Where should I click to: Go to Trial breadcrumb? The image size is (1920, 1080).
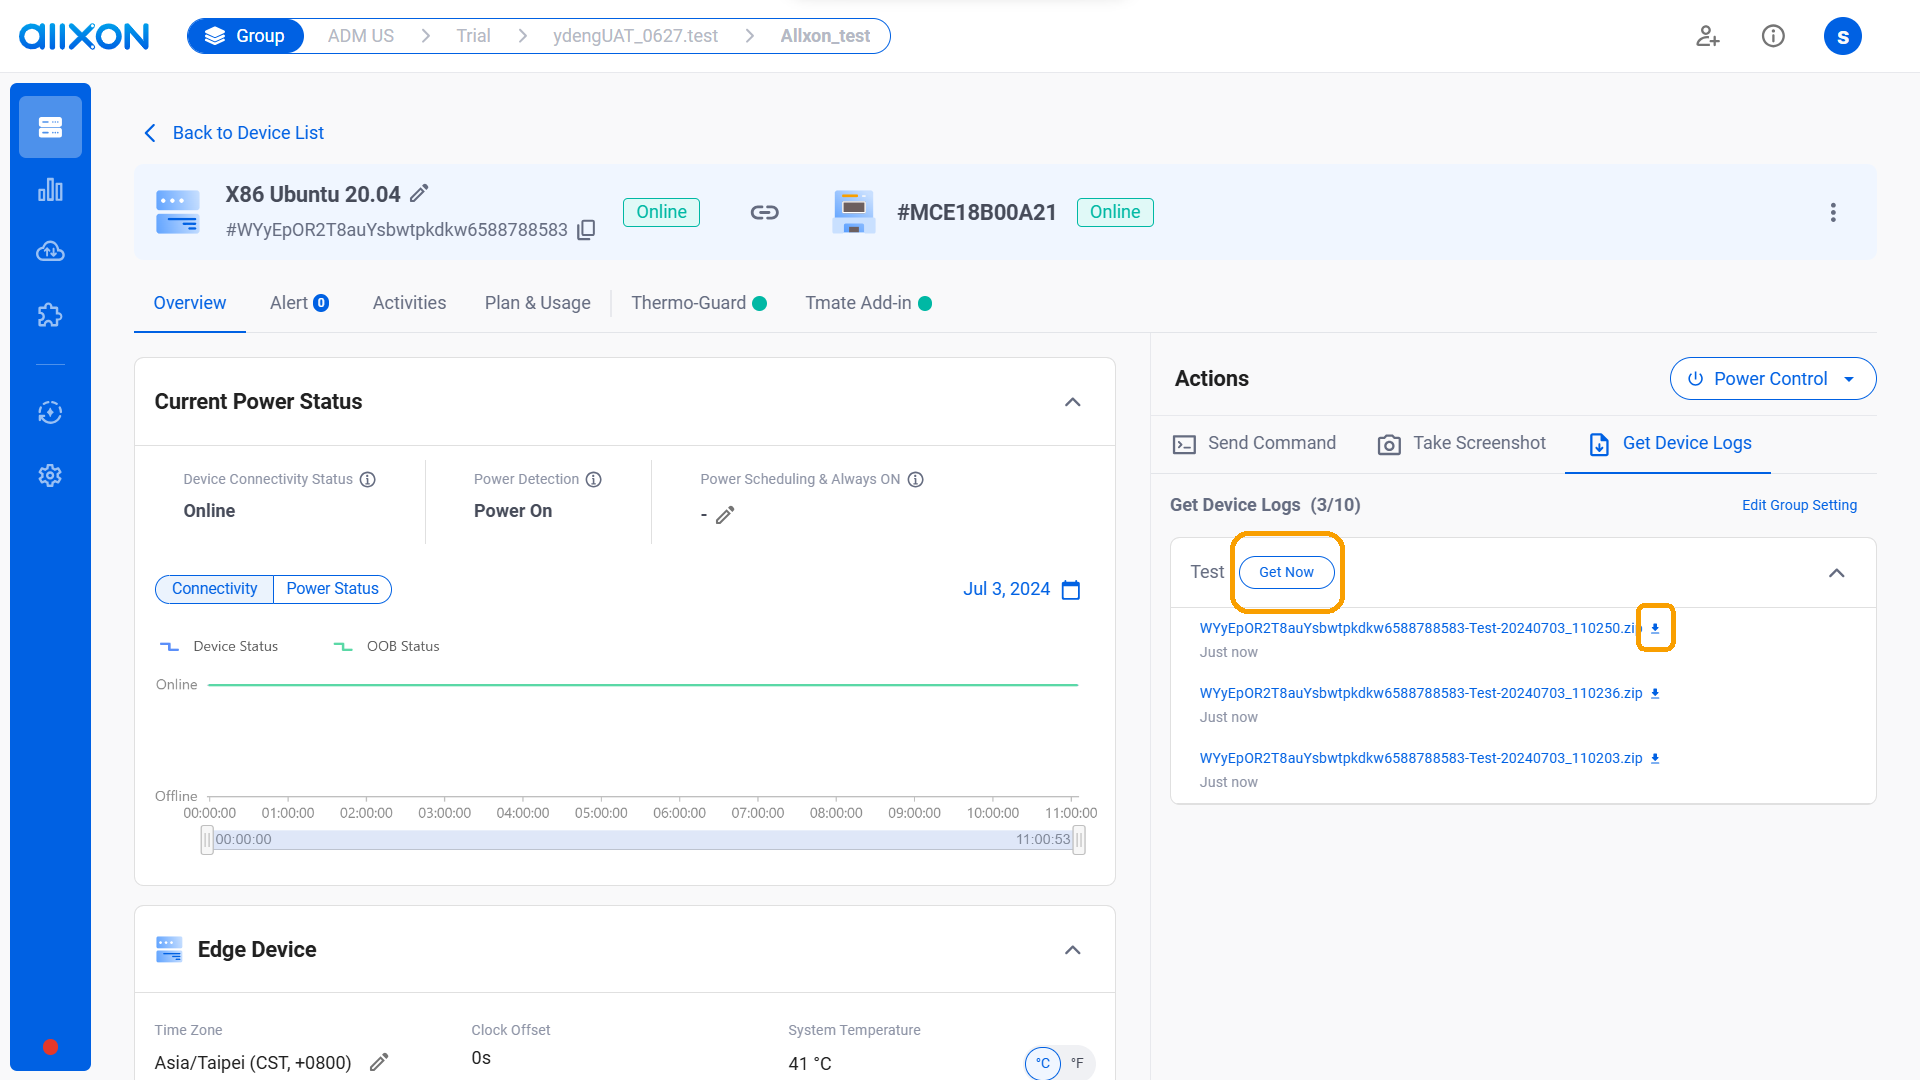pyautogui.click(x=474, y=36)
